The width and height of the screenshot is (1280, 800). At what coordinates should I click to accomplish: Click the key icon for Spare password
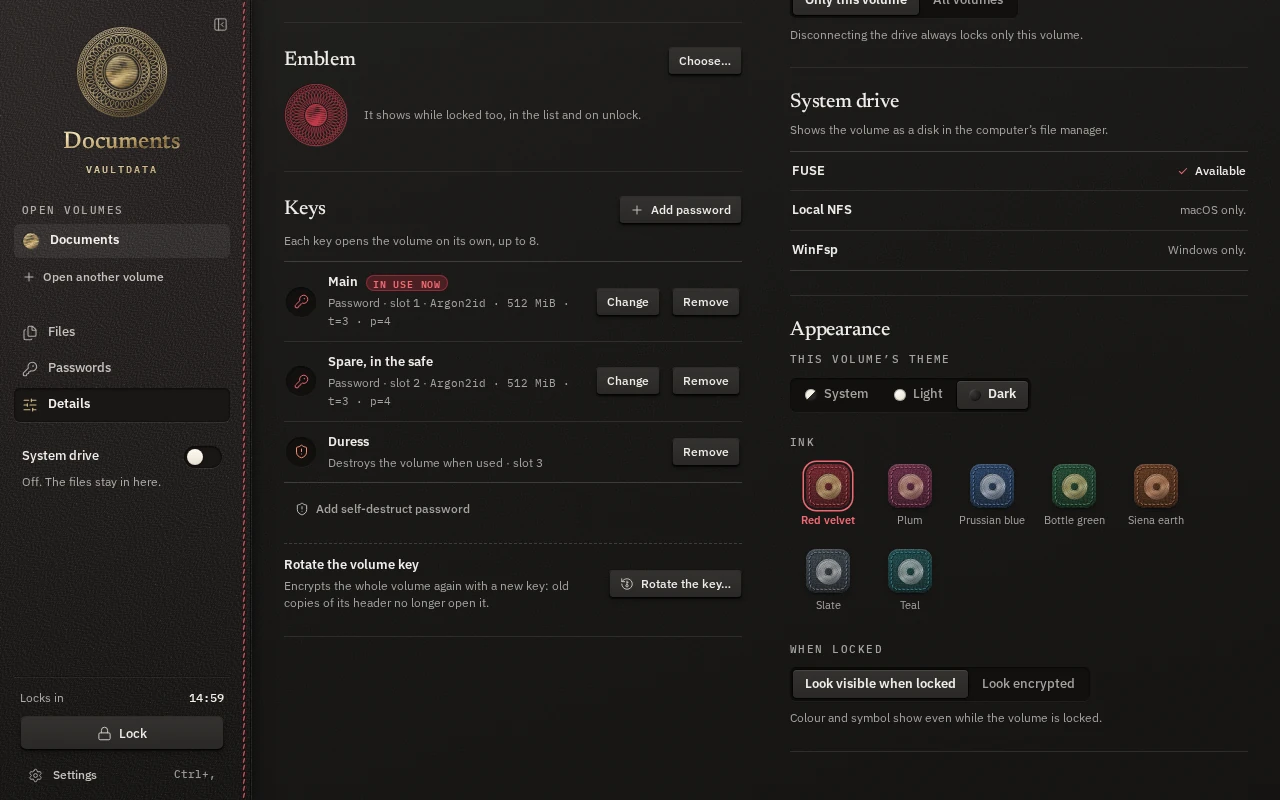[x=301, y=381]
